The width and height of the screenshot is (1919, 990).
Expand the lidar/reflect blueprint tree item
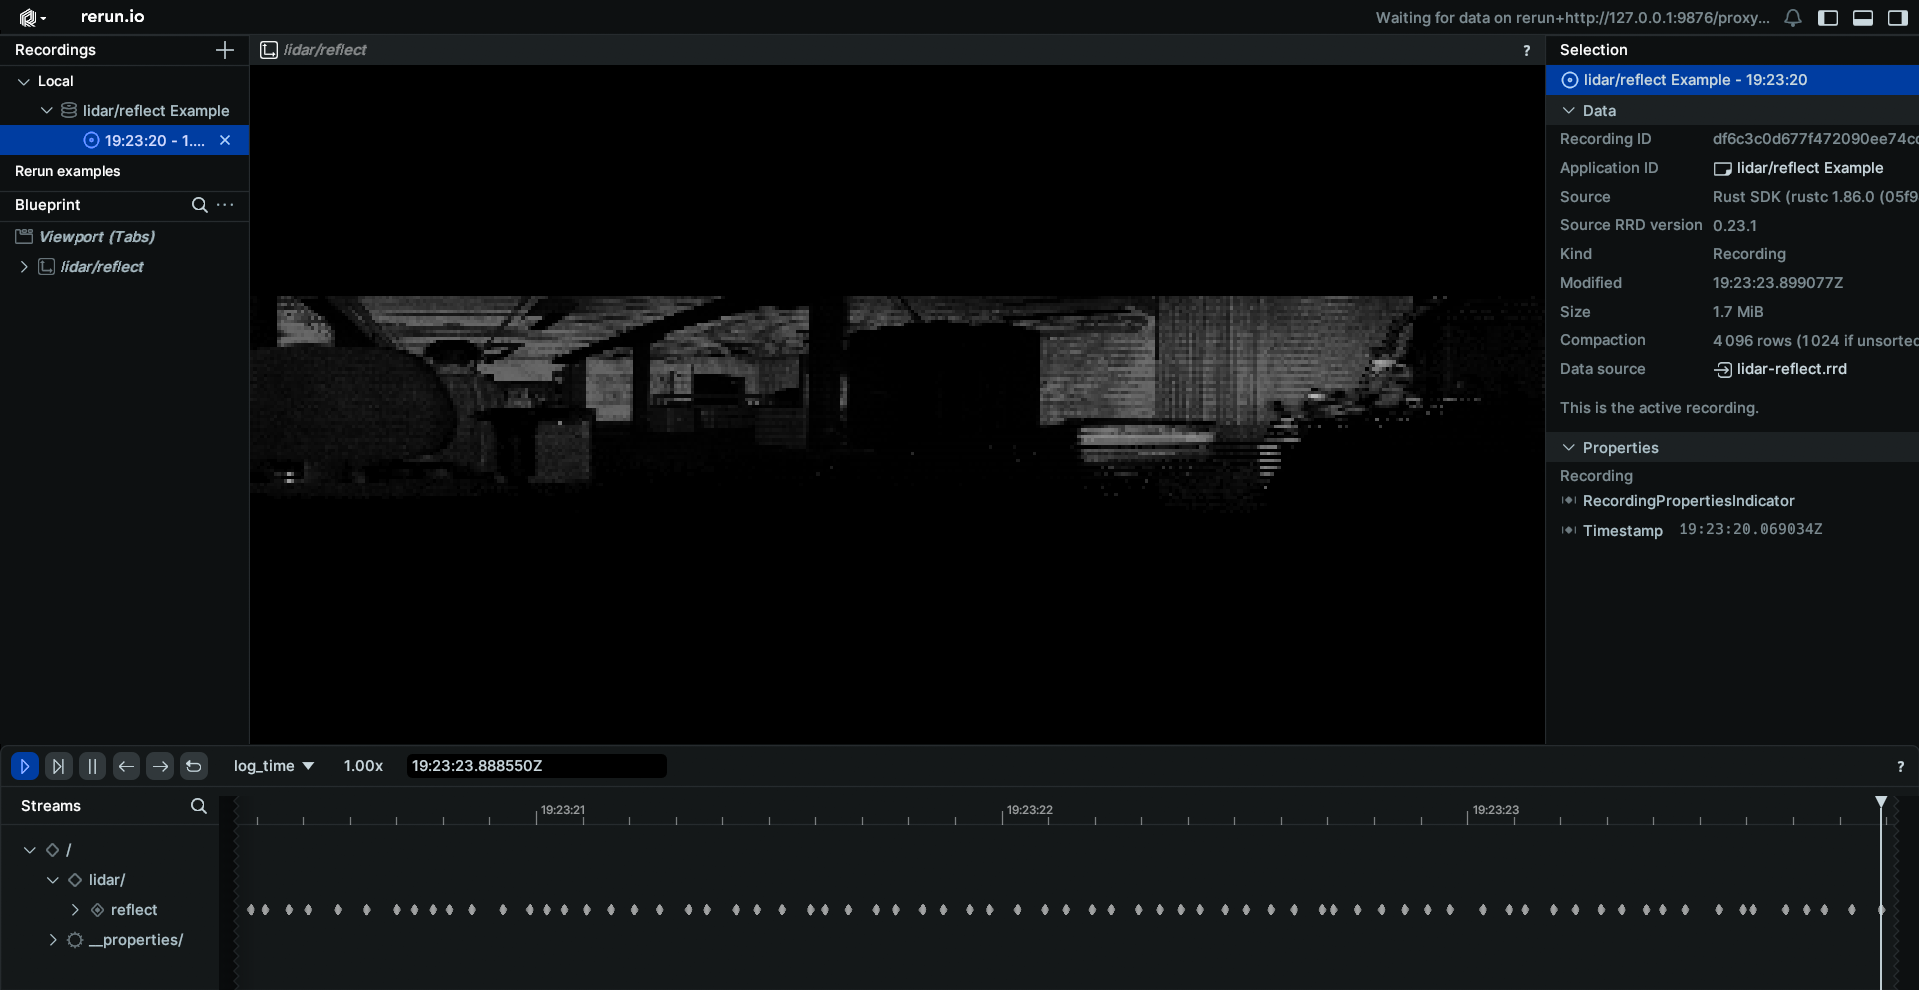coord(24,267)
